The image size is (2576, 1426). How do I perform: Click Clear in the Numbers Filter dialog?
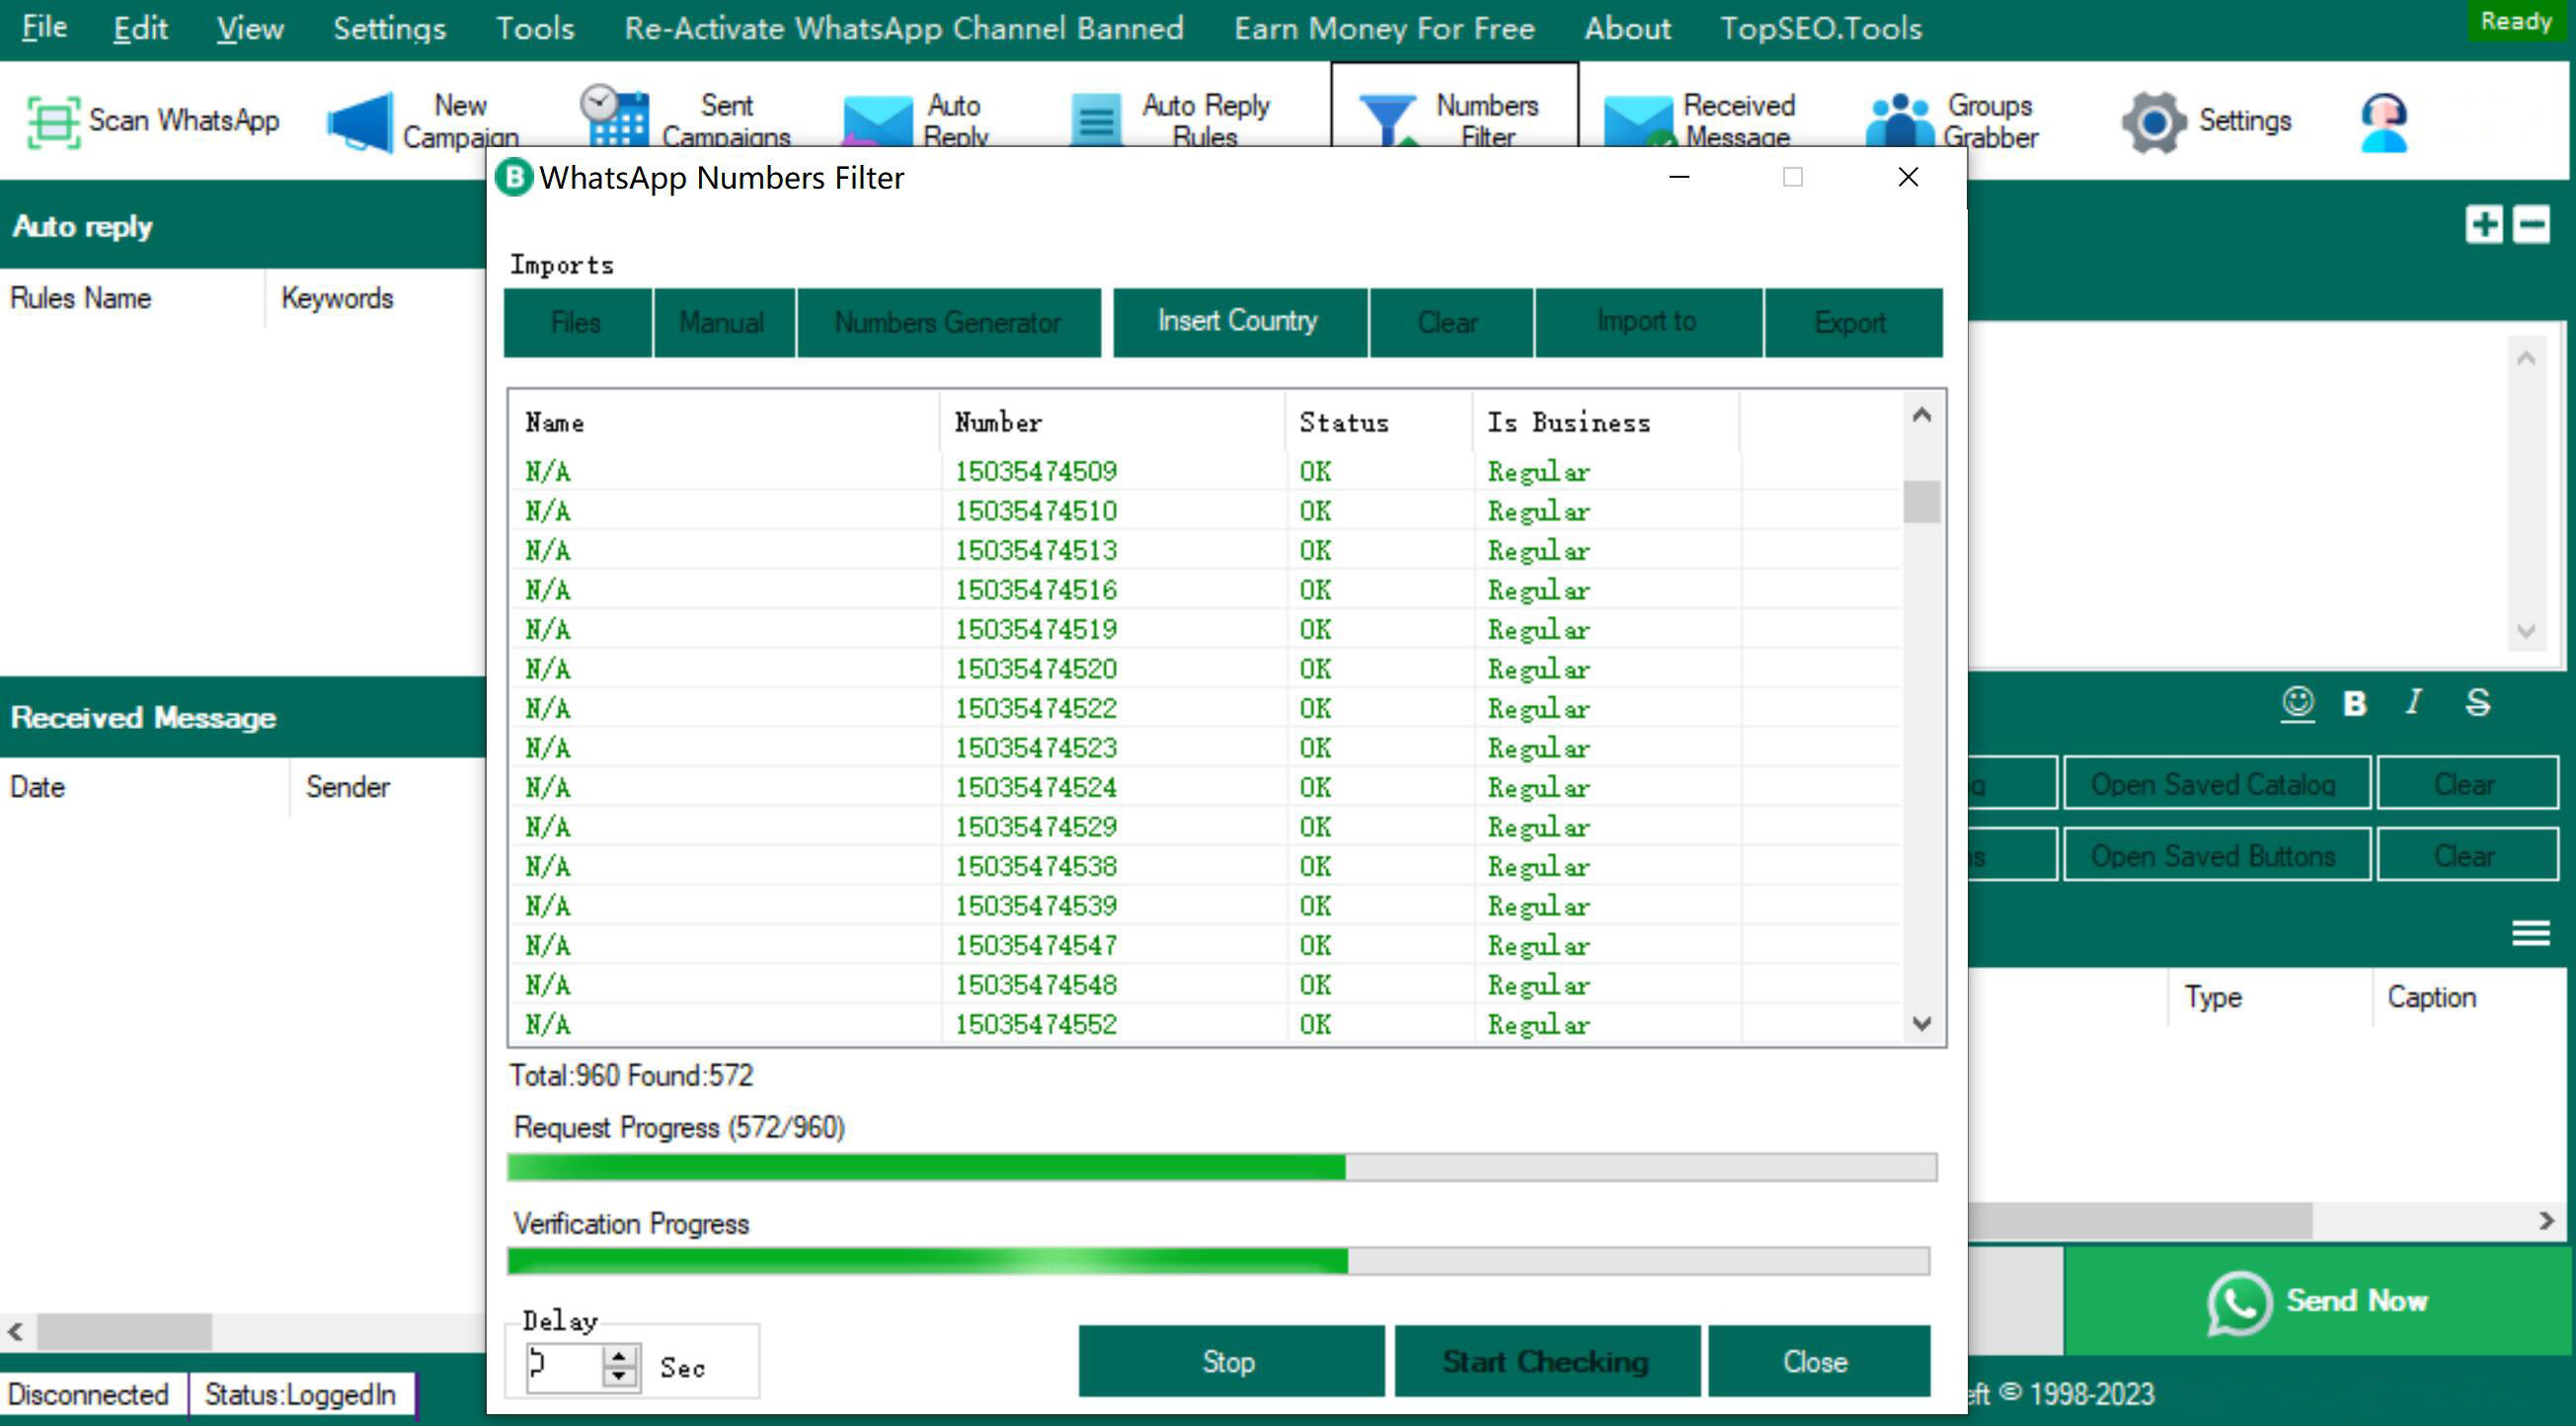click(x=1449, y=323)
